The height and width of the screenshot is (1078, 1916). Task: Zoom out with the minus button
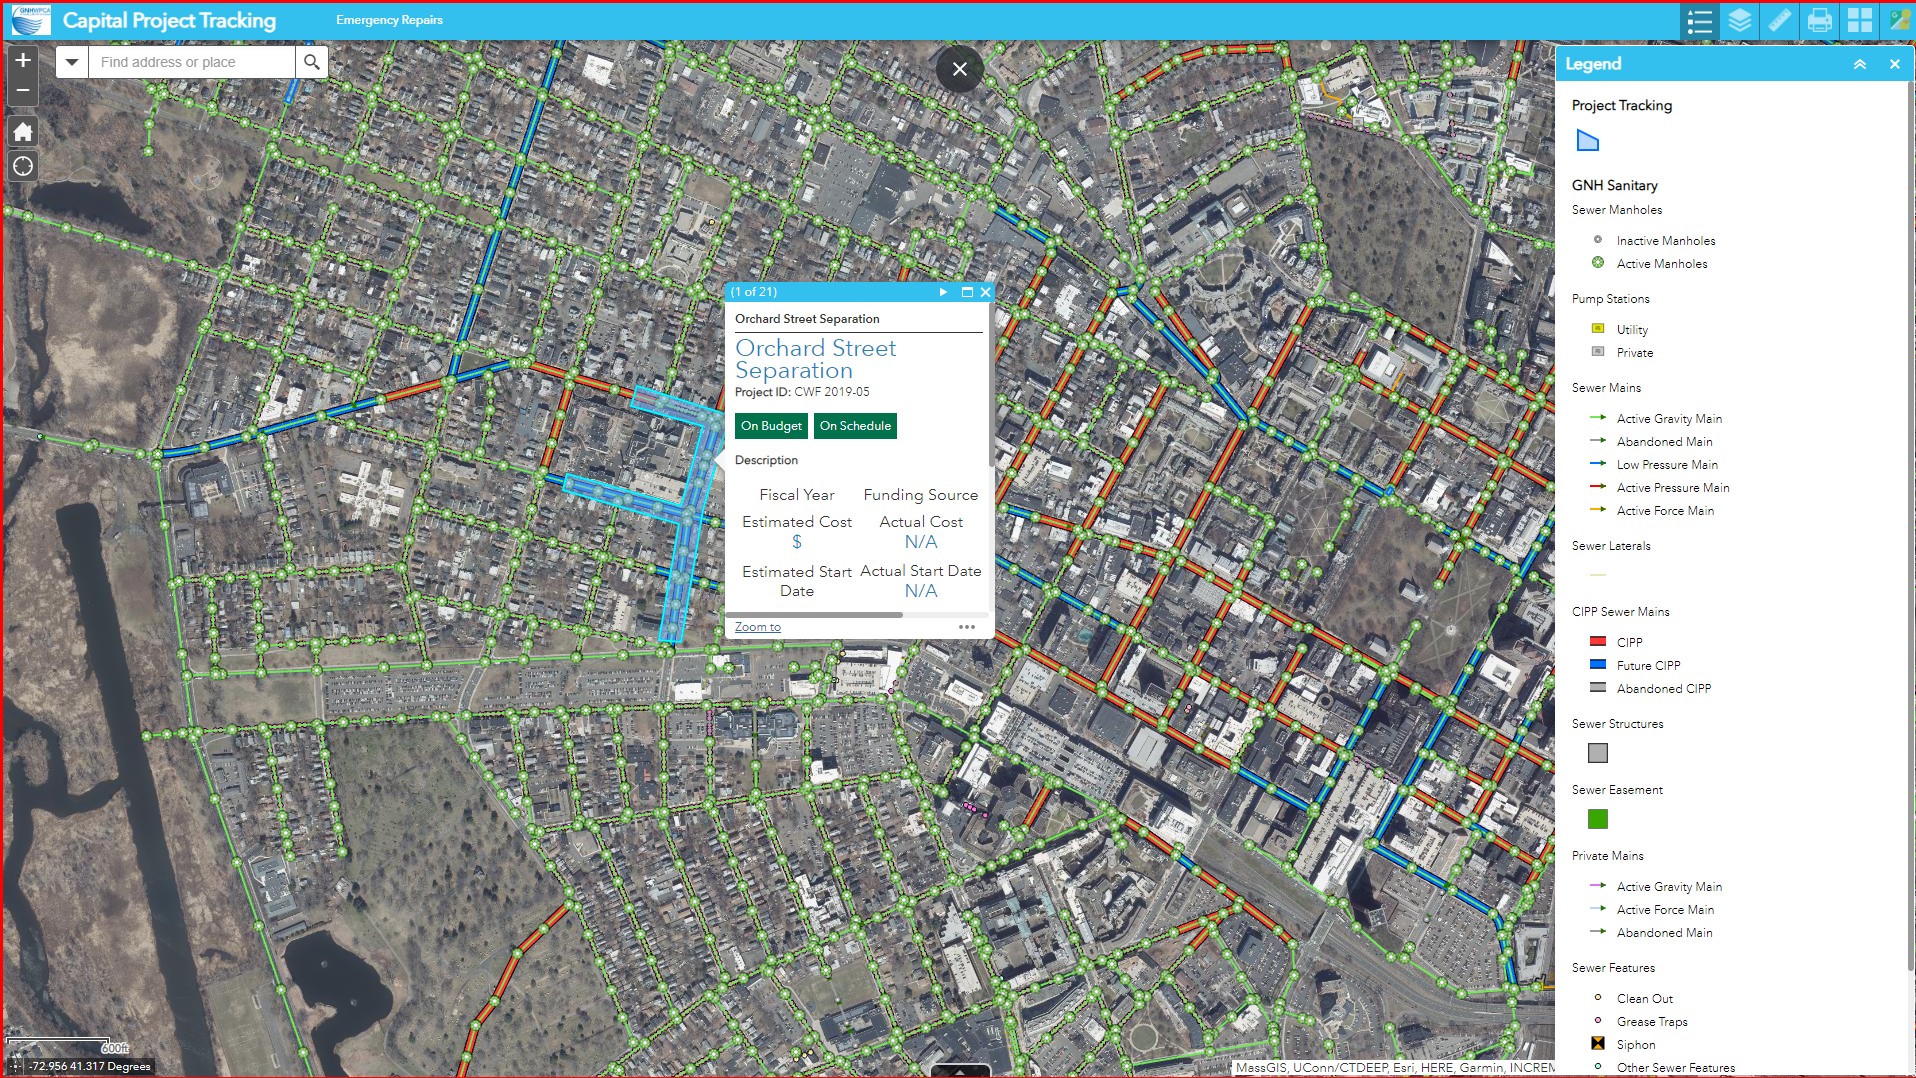point(22,89)
